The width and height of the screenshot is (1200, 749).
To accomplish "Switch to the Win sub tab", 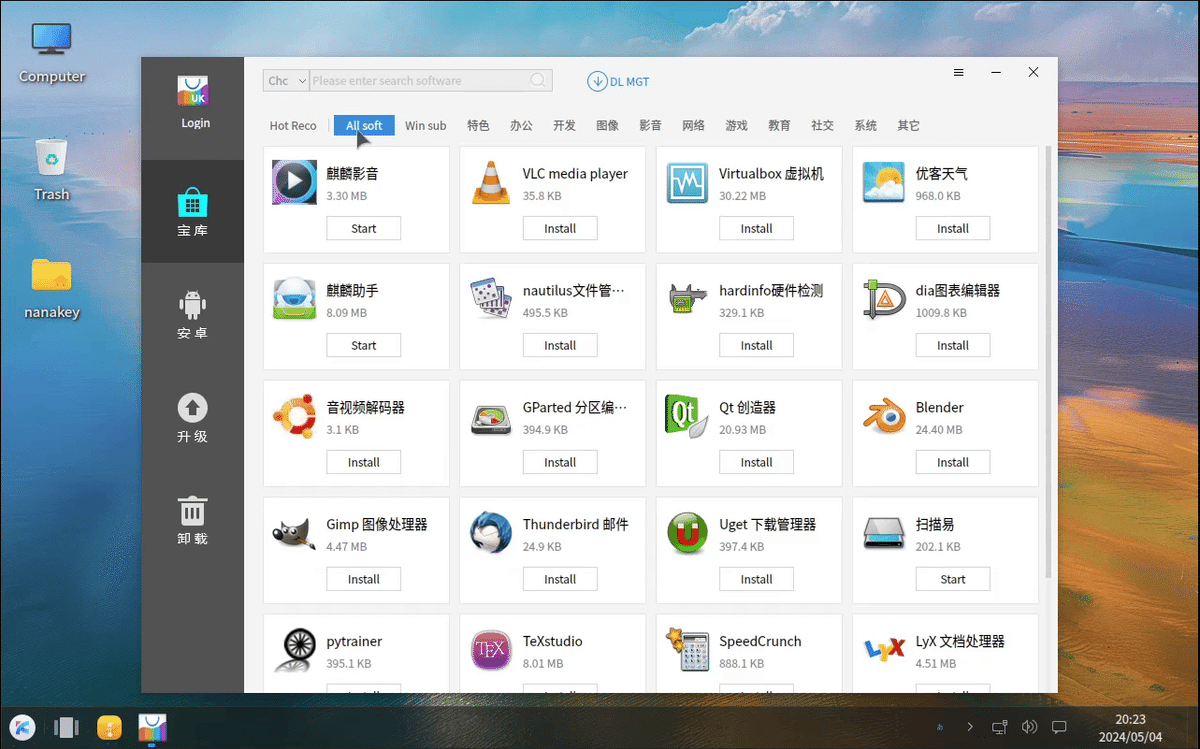I will (x=426, y=126).
